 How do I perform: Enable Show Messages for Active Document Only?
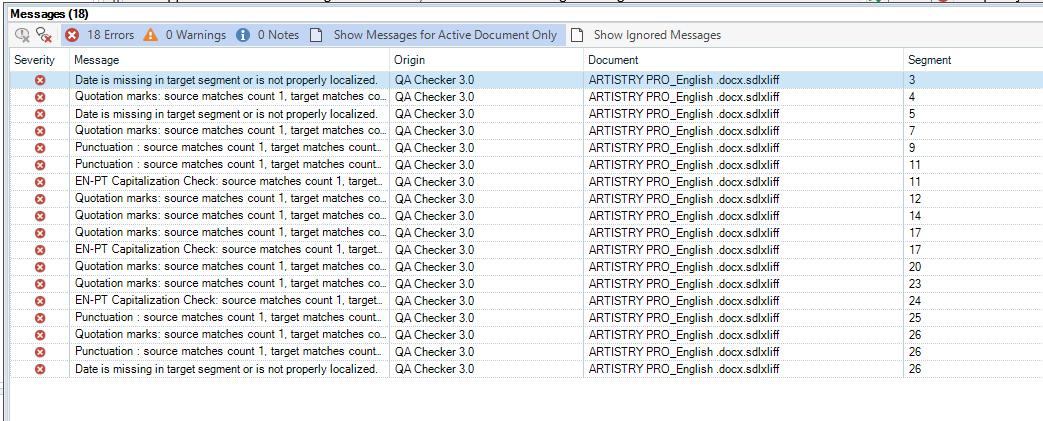coord(434,35)
